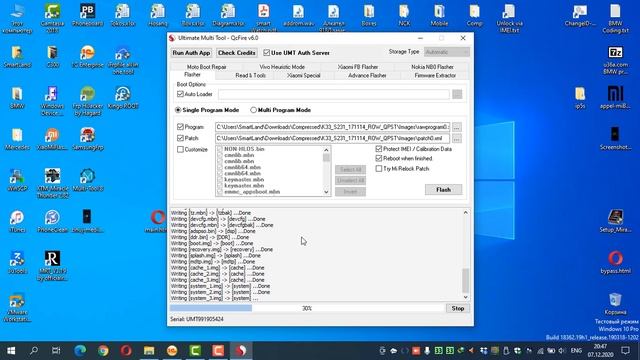This screenshot has height=360, width=640.
Task: Switch to Vivo Heuristic Mode tab
Action: coord(282,67)
